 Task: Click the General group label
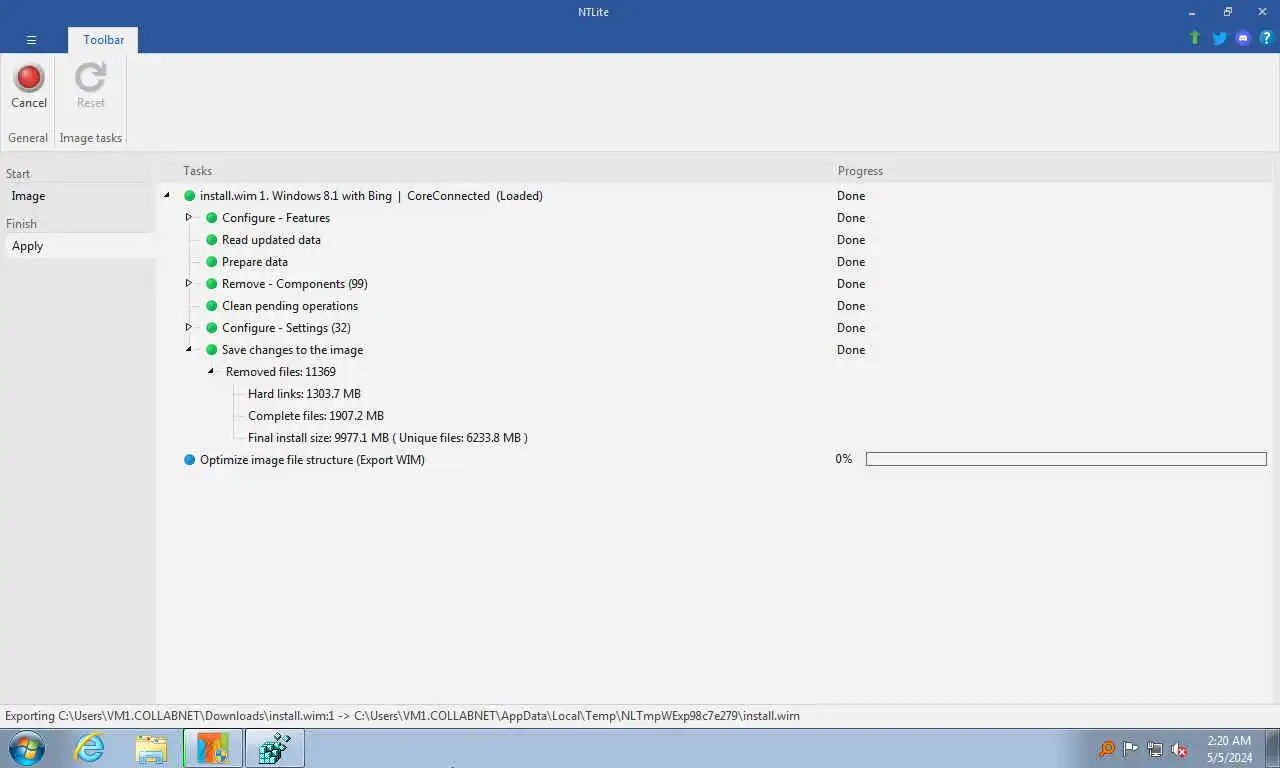tap(28, 138)
